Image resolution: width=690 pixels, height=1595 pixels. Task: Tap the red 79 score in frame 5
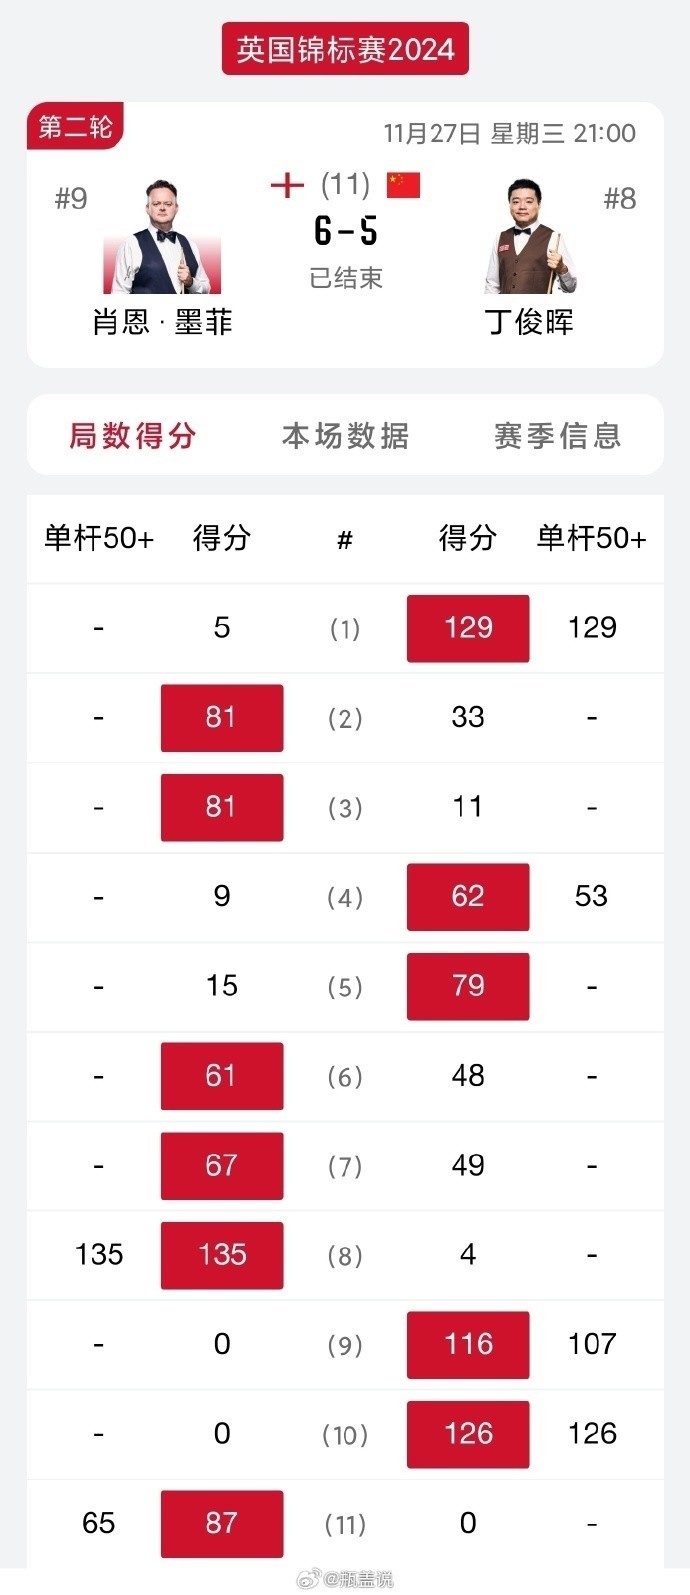(468, 986)
